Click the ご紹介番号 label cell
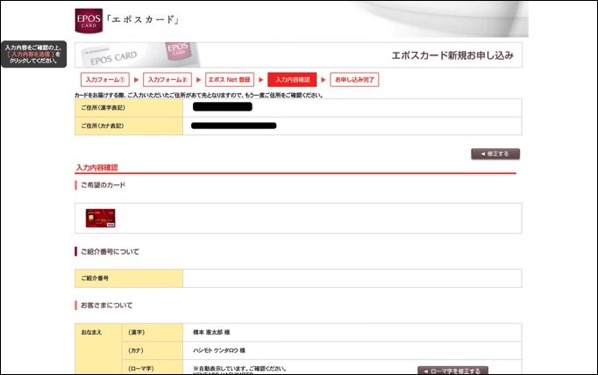This screenshot has height=375, width=598. pyautogui.click(x=129, y=278)
